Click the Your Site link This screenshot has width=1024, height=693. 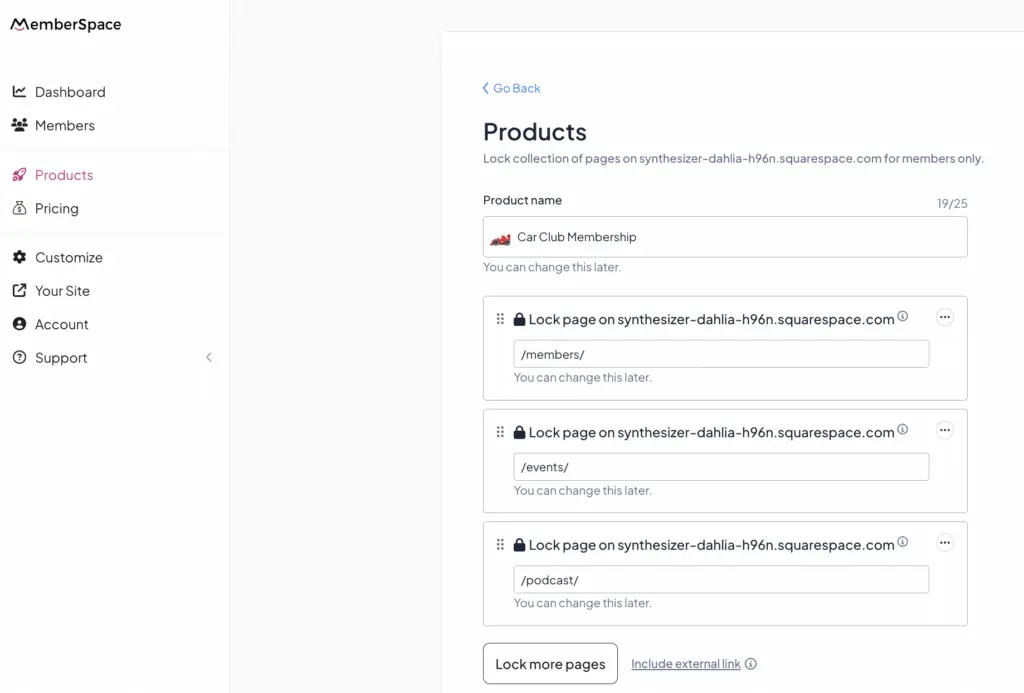click(x=62, y=291)
